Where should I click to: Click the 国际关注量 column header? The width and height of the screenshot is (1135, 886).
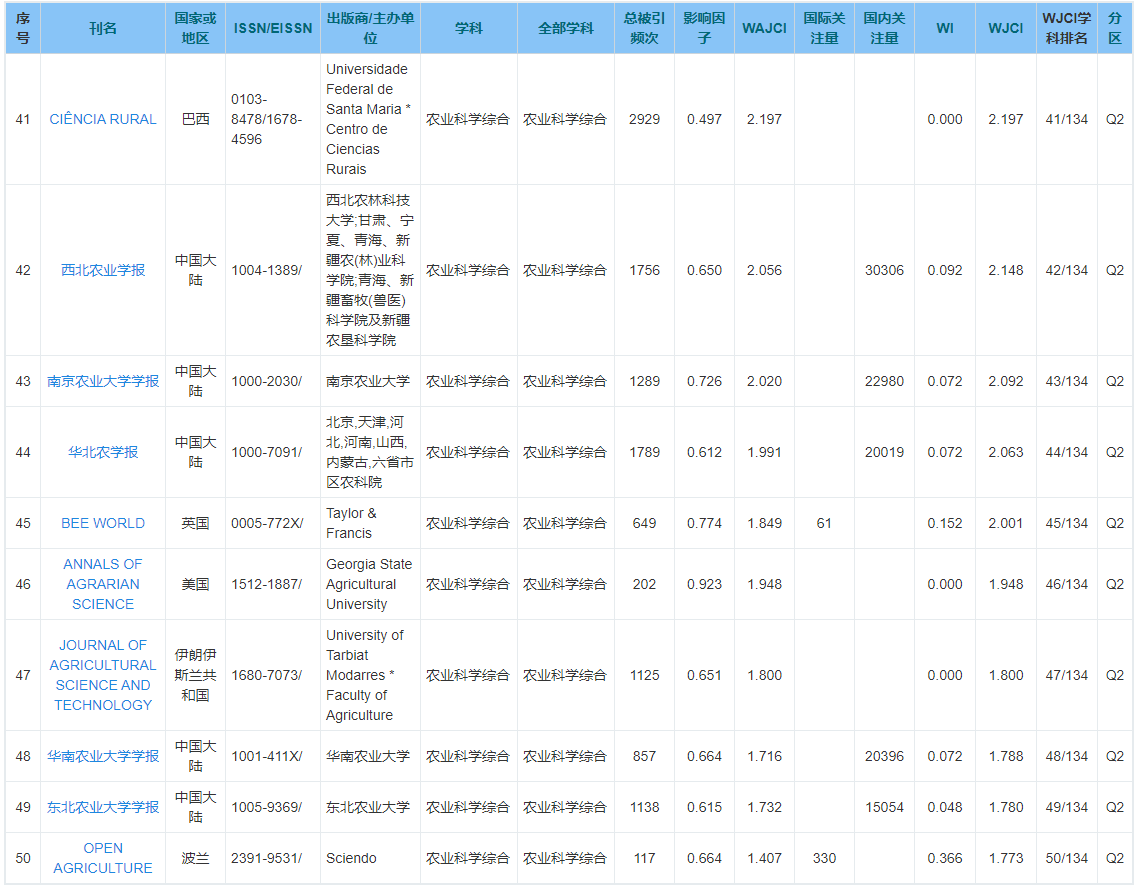coord(824,28)
